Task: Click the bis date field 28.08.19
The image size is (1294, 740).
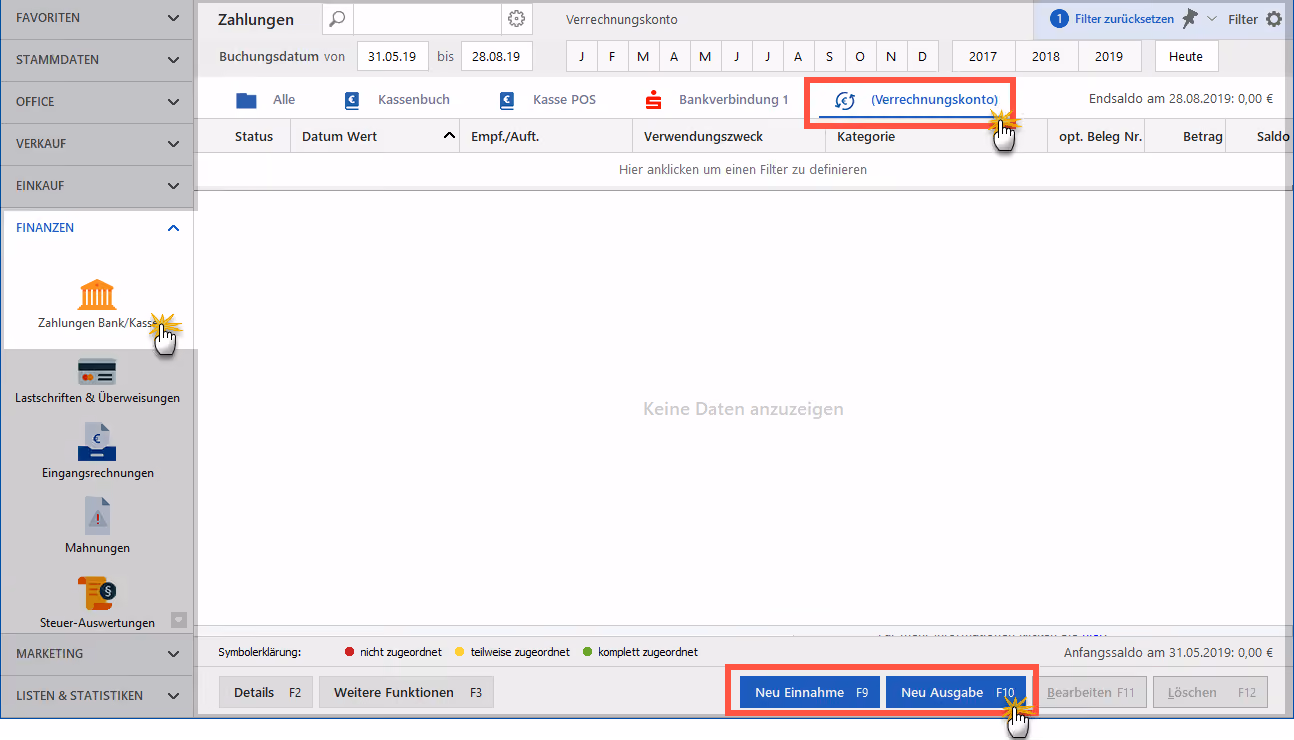Action: tap(497, 57)
